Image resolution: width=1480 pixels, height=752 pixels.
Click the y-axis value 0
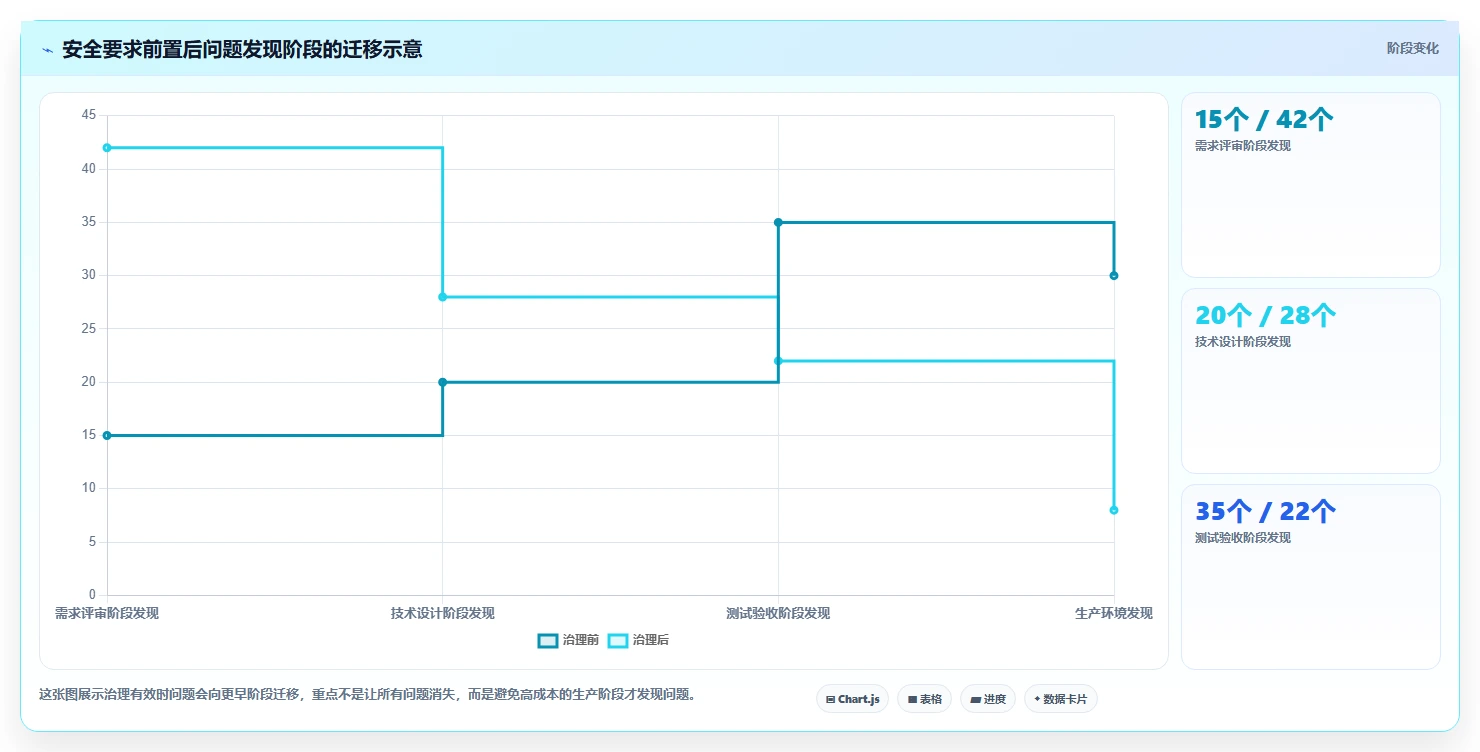point(92,595)
